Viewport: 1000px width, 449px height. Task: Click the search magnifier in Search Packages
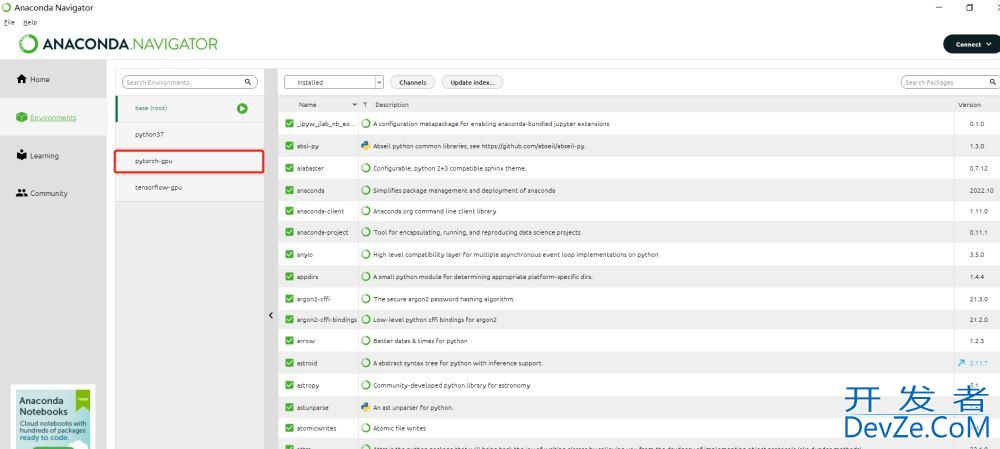[993, 82]
